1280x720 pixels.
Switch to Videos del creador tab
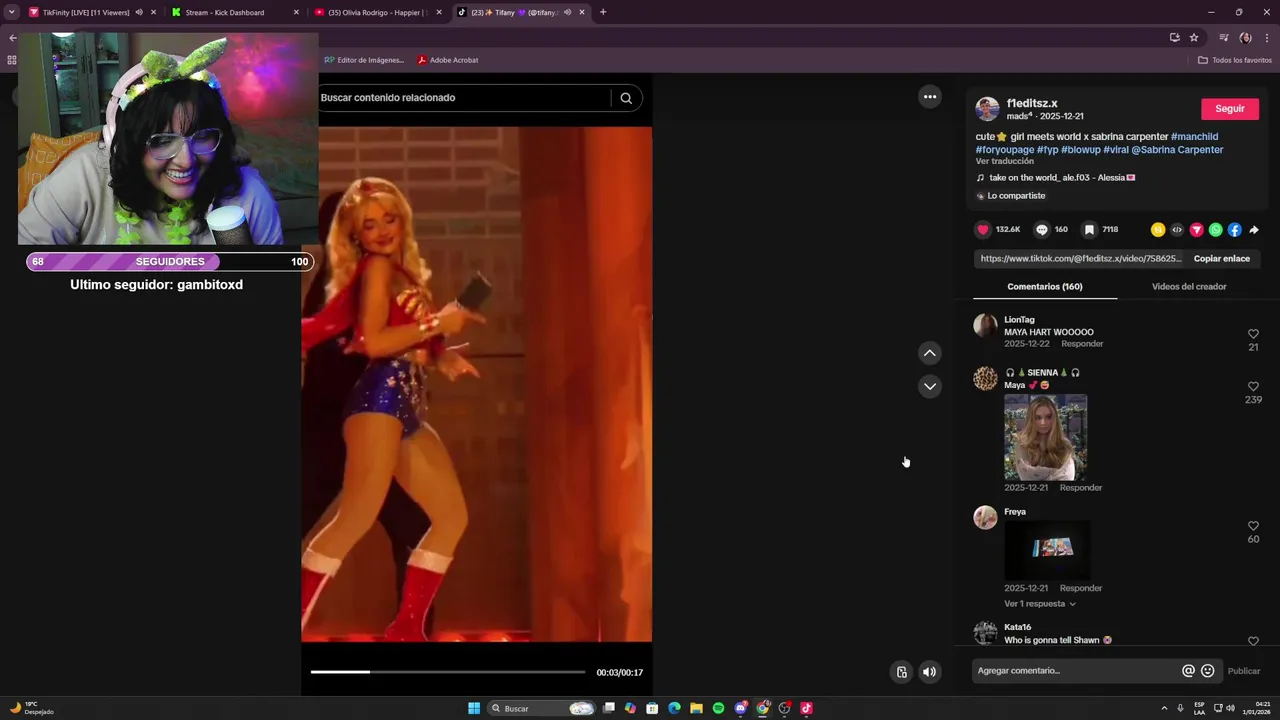[x=1189, y=287]
